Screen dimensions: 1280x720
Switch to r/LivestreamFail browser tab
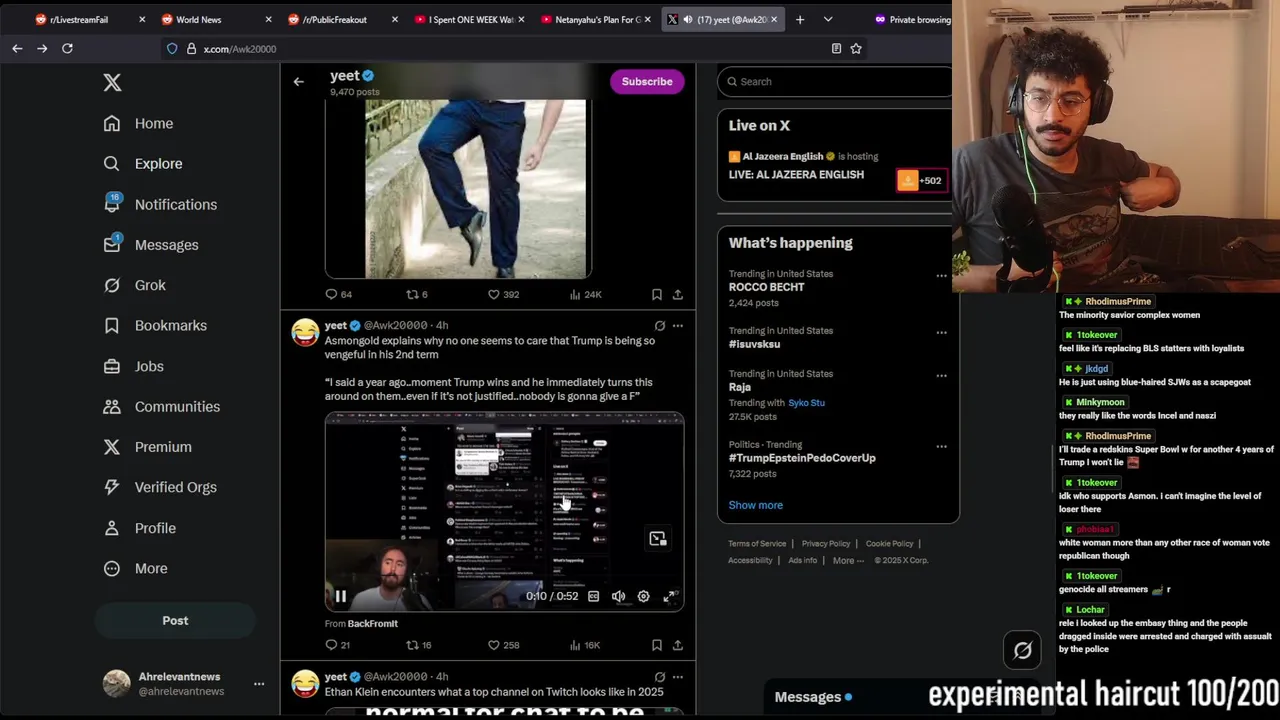click(x=89, y=19)
